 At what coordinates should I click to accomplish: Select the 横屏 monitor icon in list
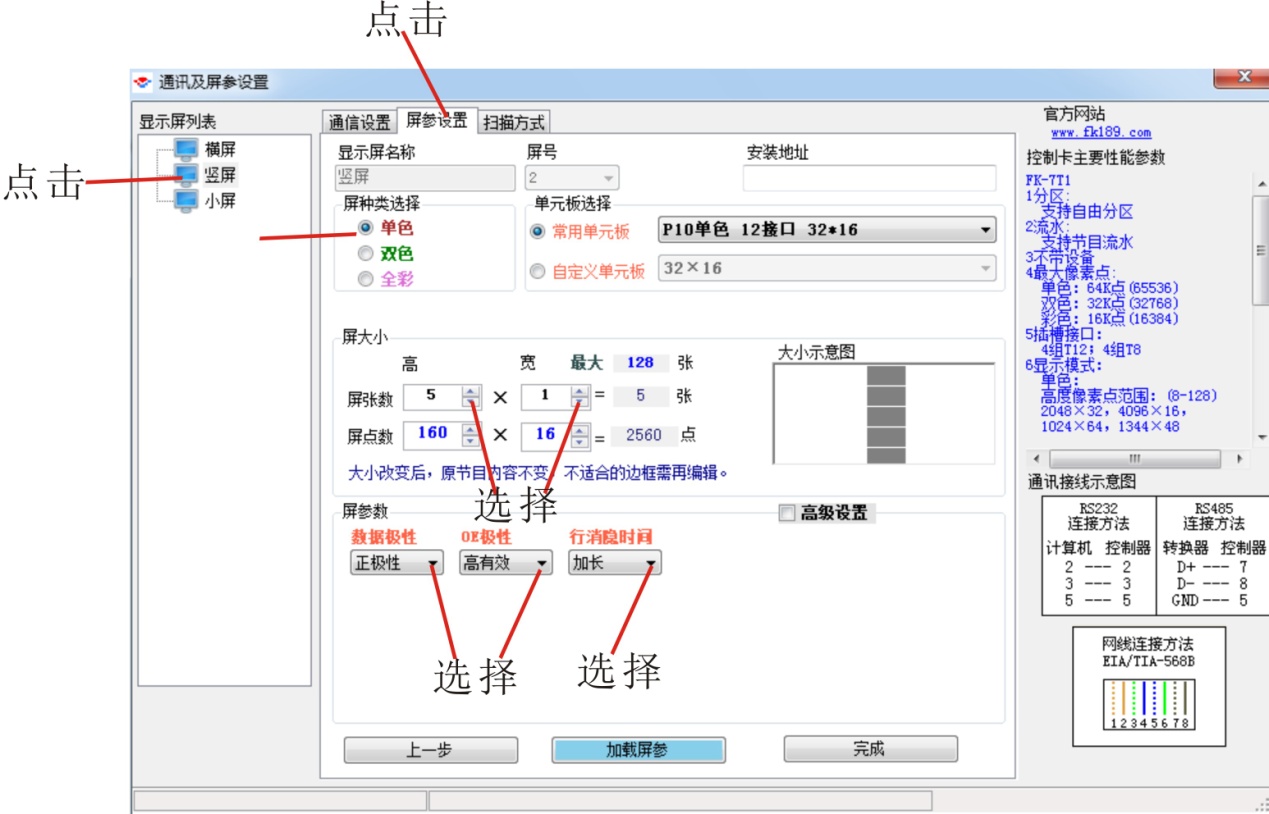pyautogui.click(x=186, y=150)
